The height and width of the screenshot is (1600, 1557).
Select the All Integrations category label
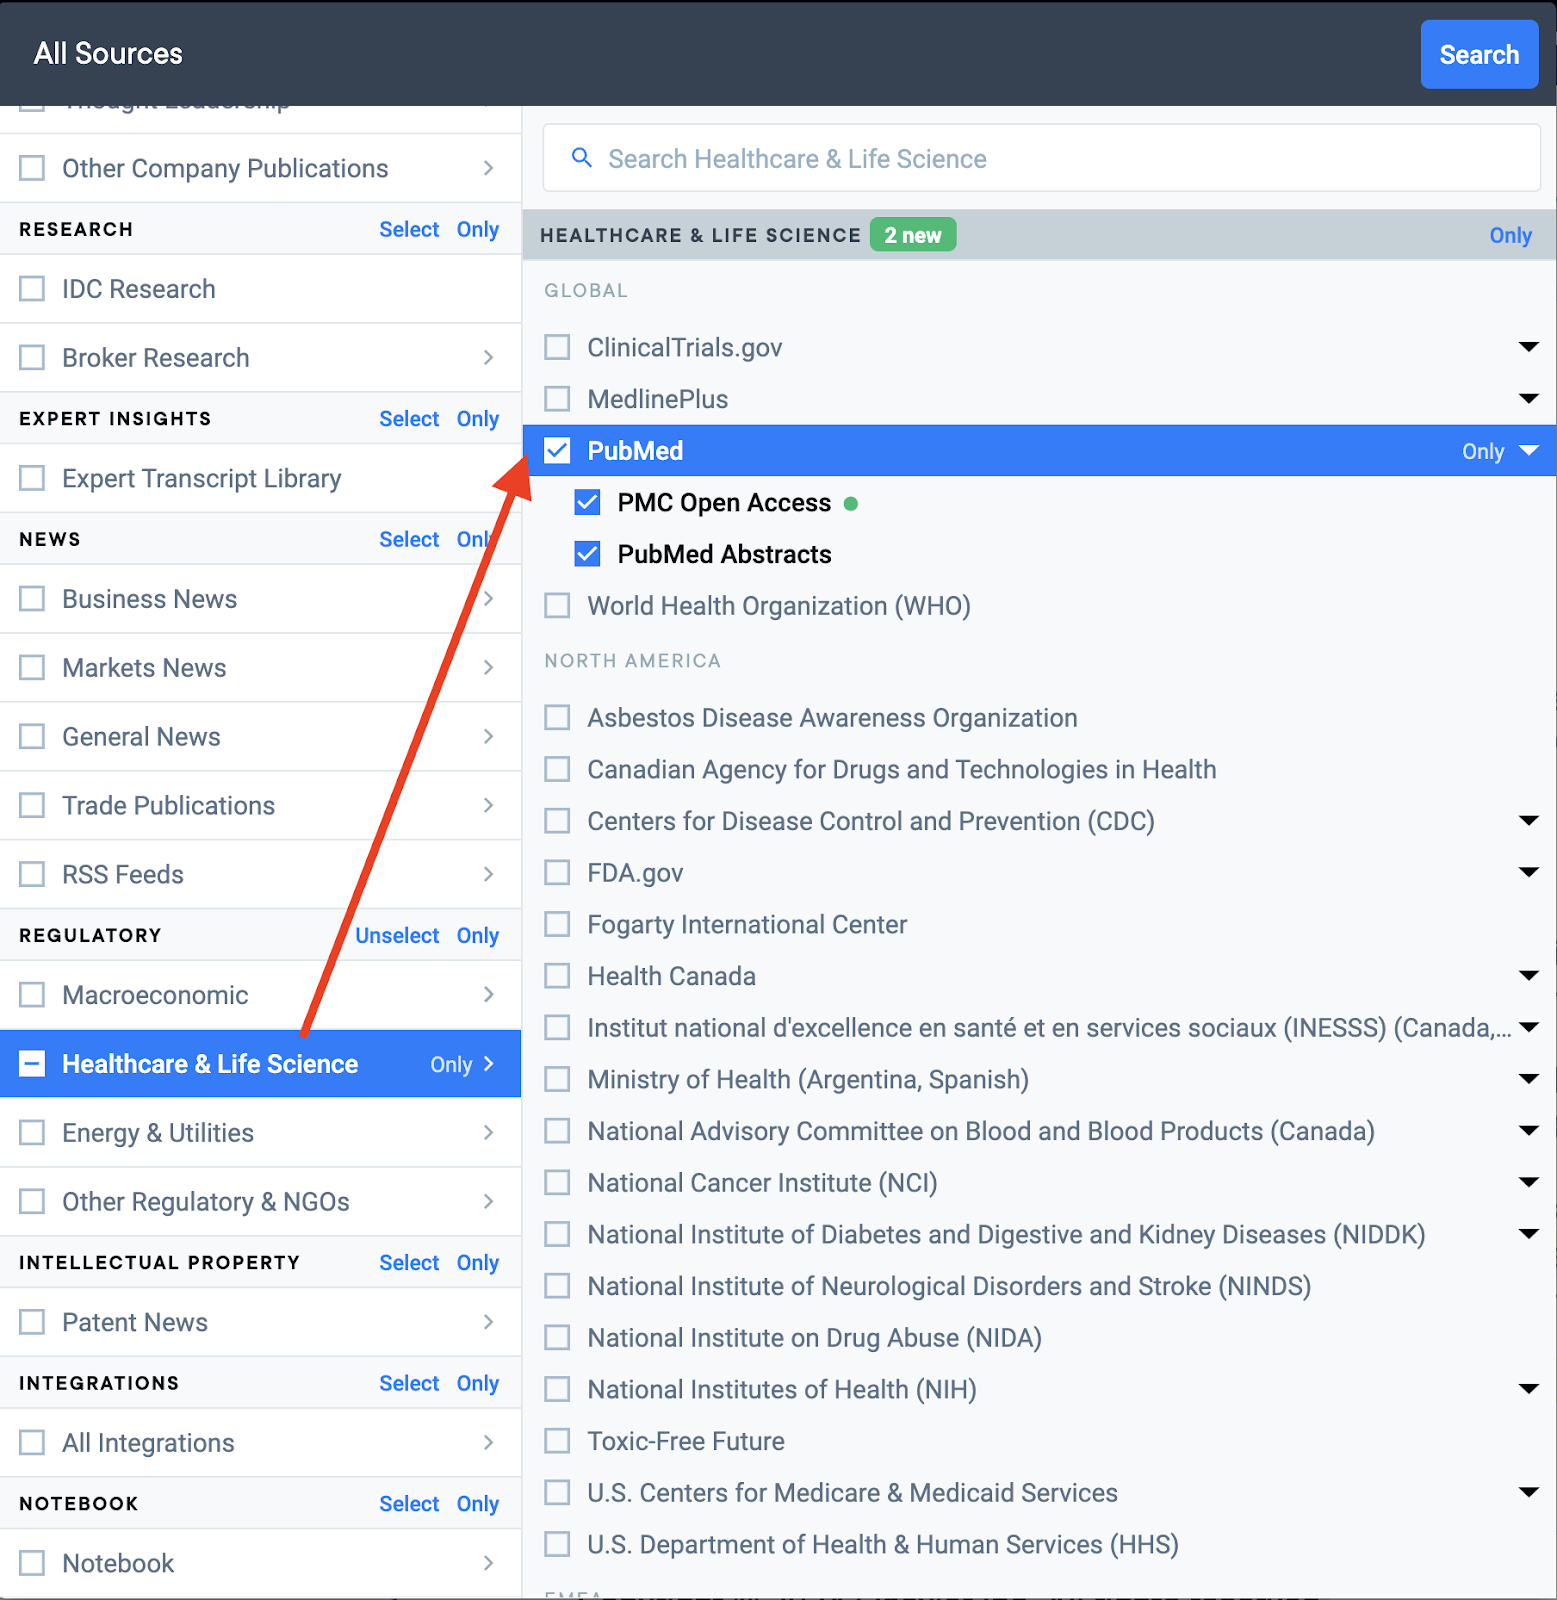(148, 1443)
